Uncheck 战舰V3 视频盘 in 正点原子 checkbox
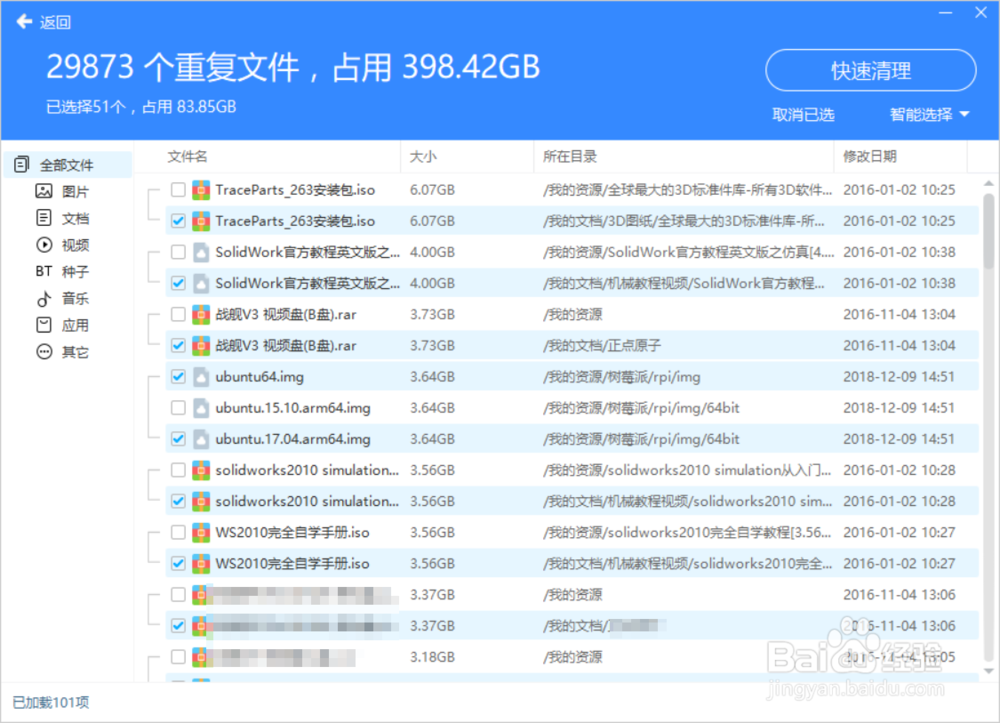Image resolution: width=1000 pixels, height=723 pixels. pyautogui.click(x=178, y=346)
